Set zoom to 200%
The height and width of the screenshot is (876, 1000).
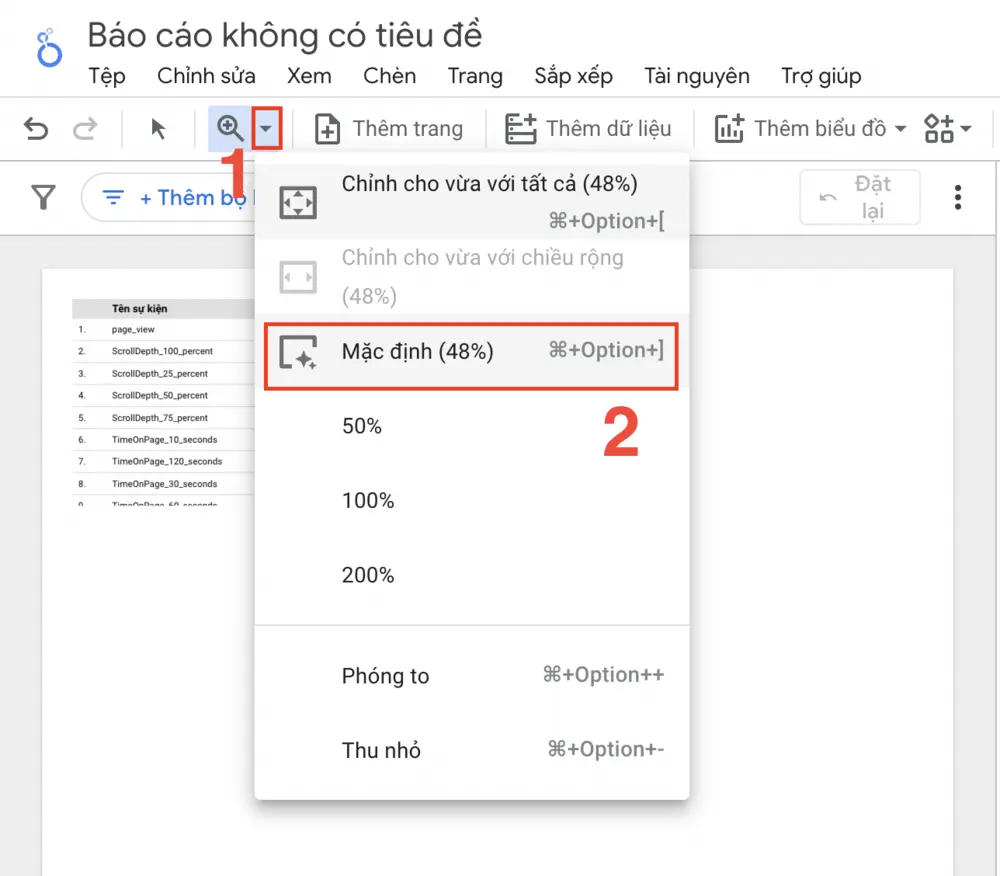471,575
